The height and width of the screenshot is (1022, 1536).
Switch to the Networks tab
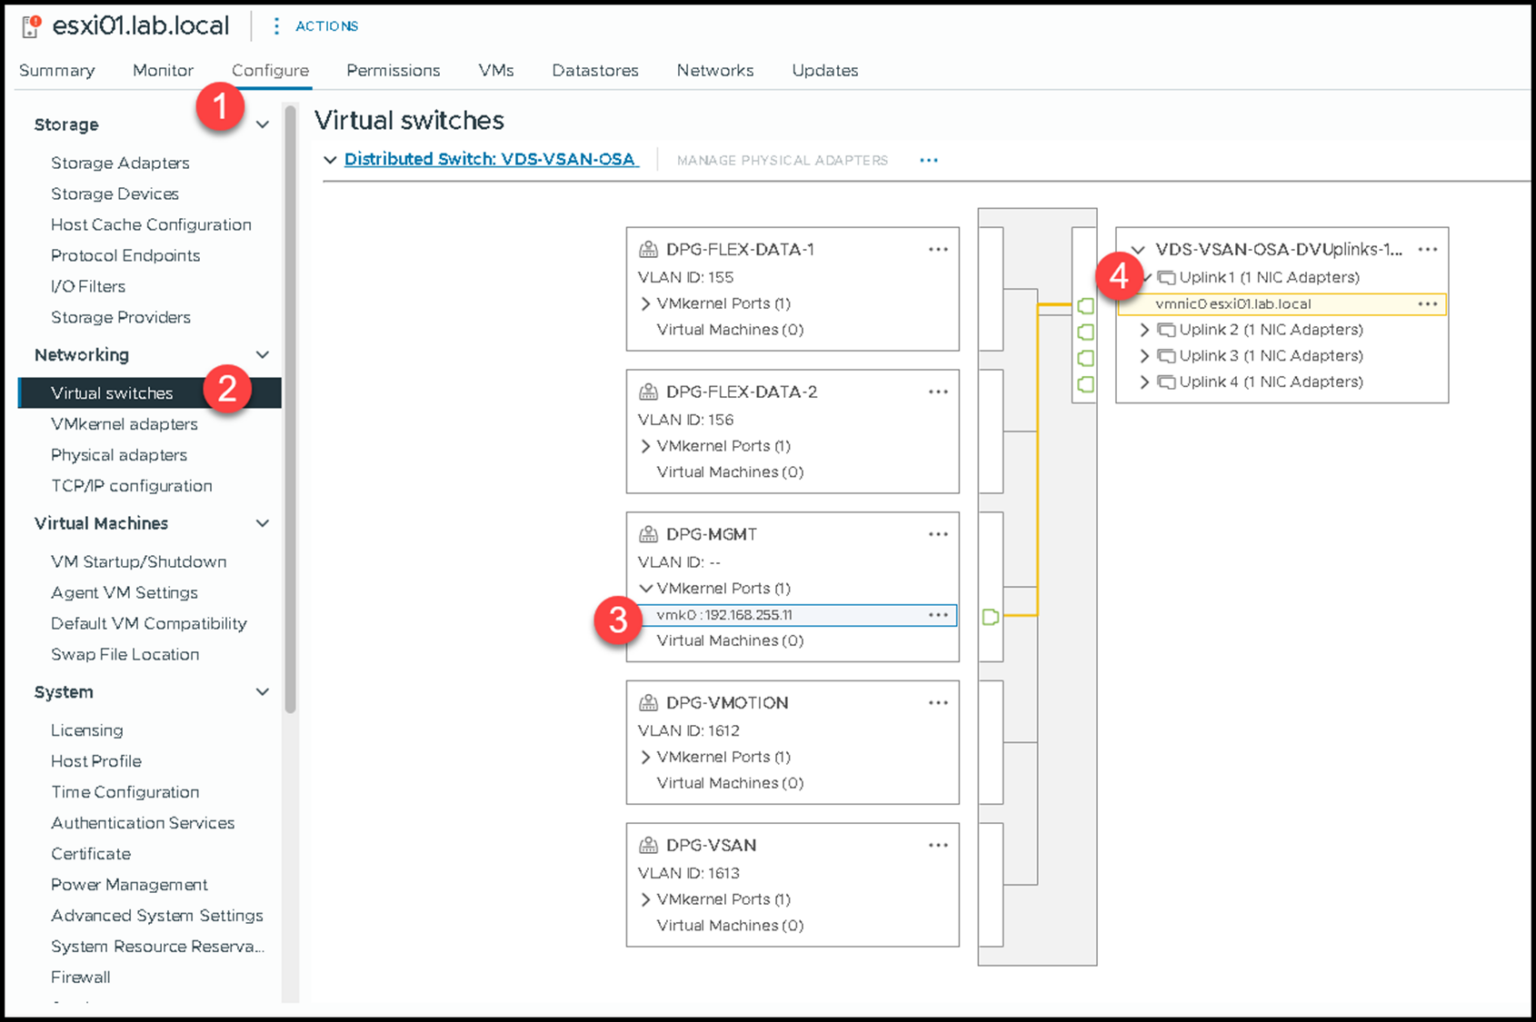[x=715, y=70]
